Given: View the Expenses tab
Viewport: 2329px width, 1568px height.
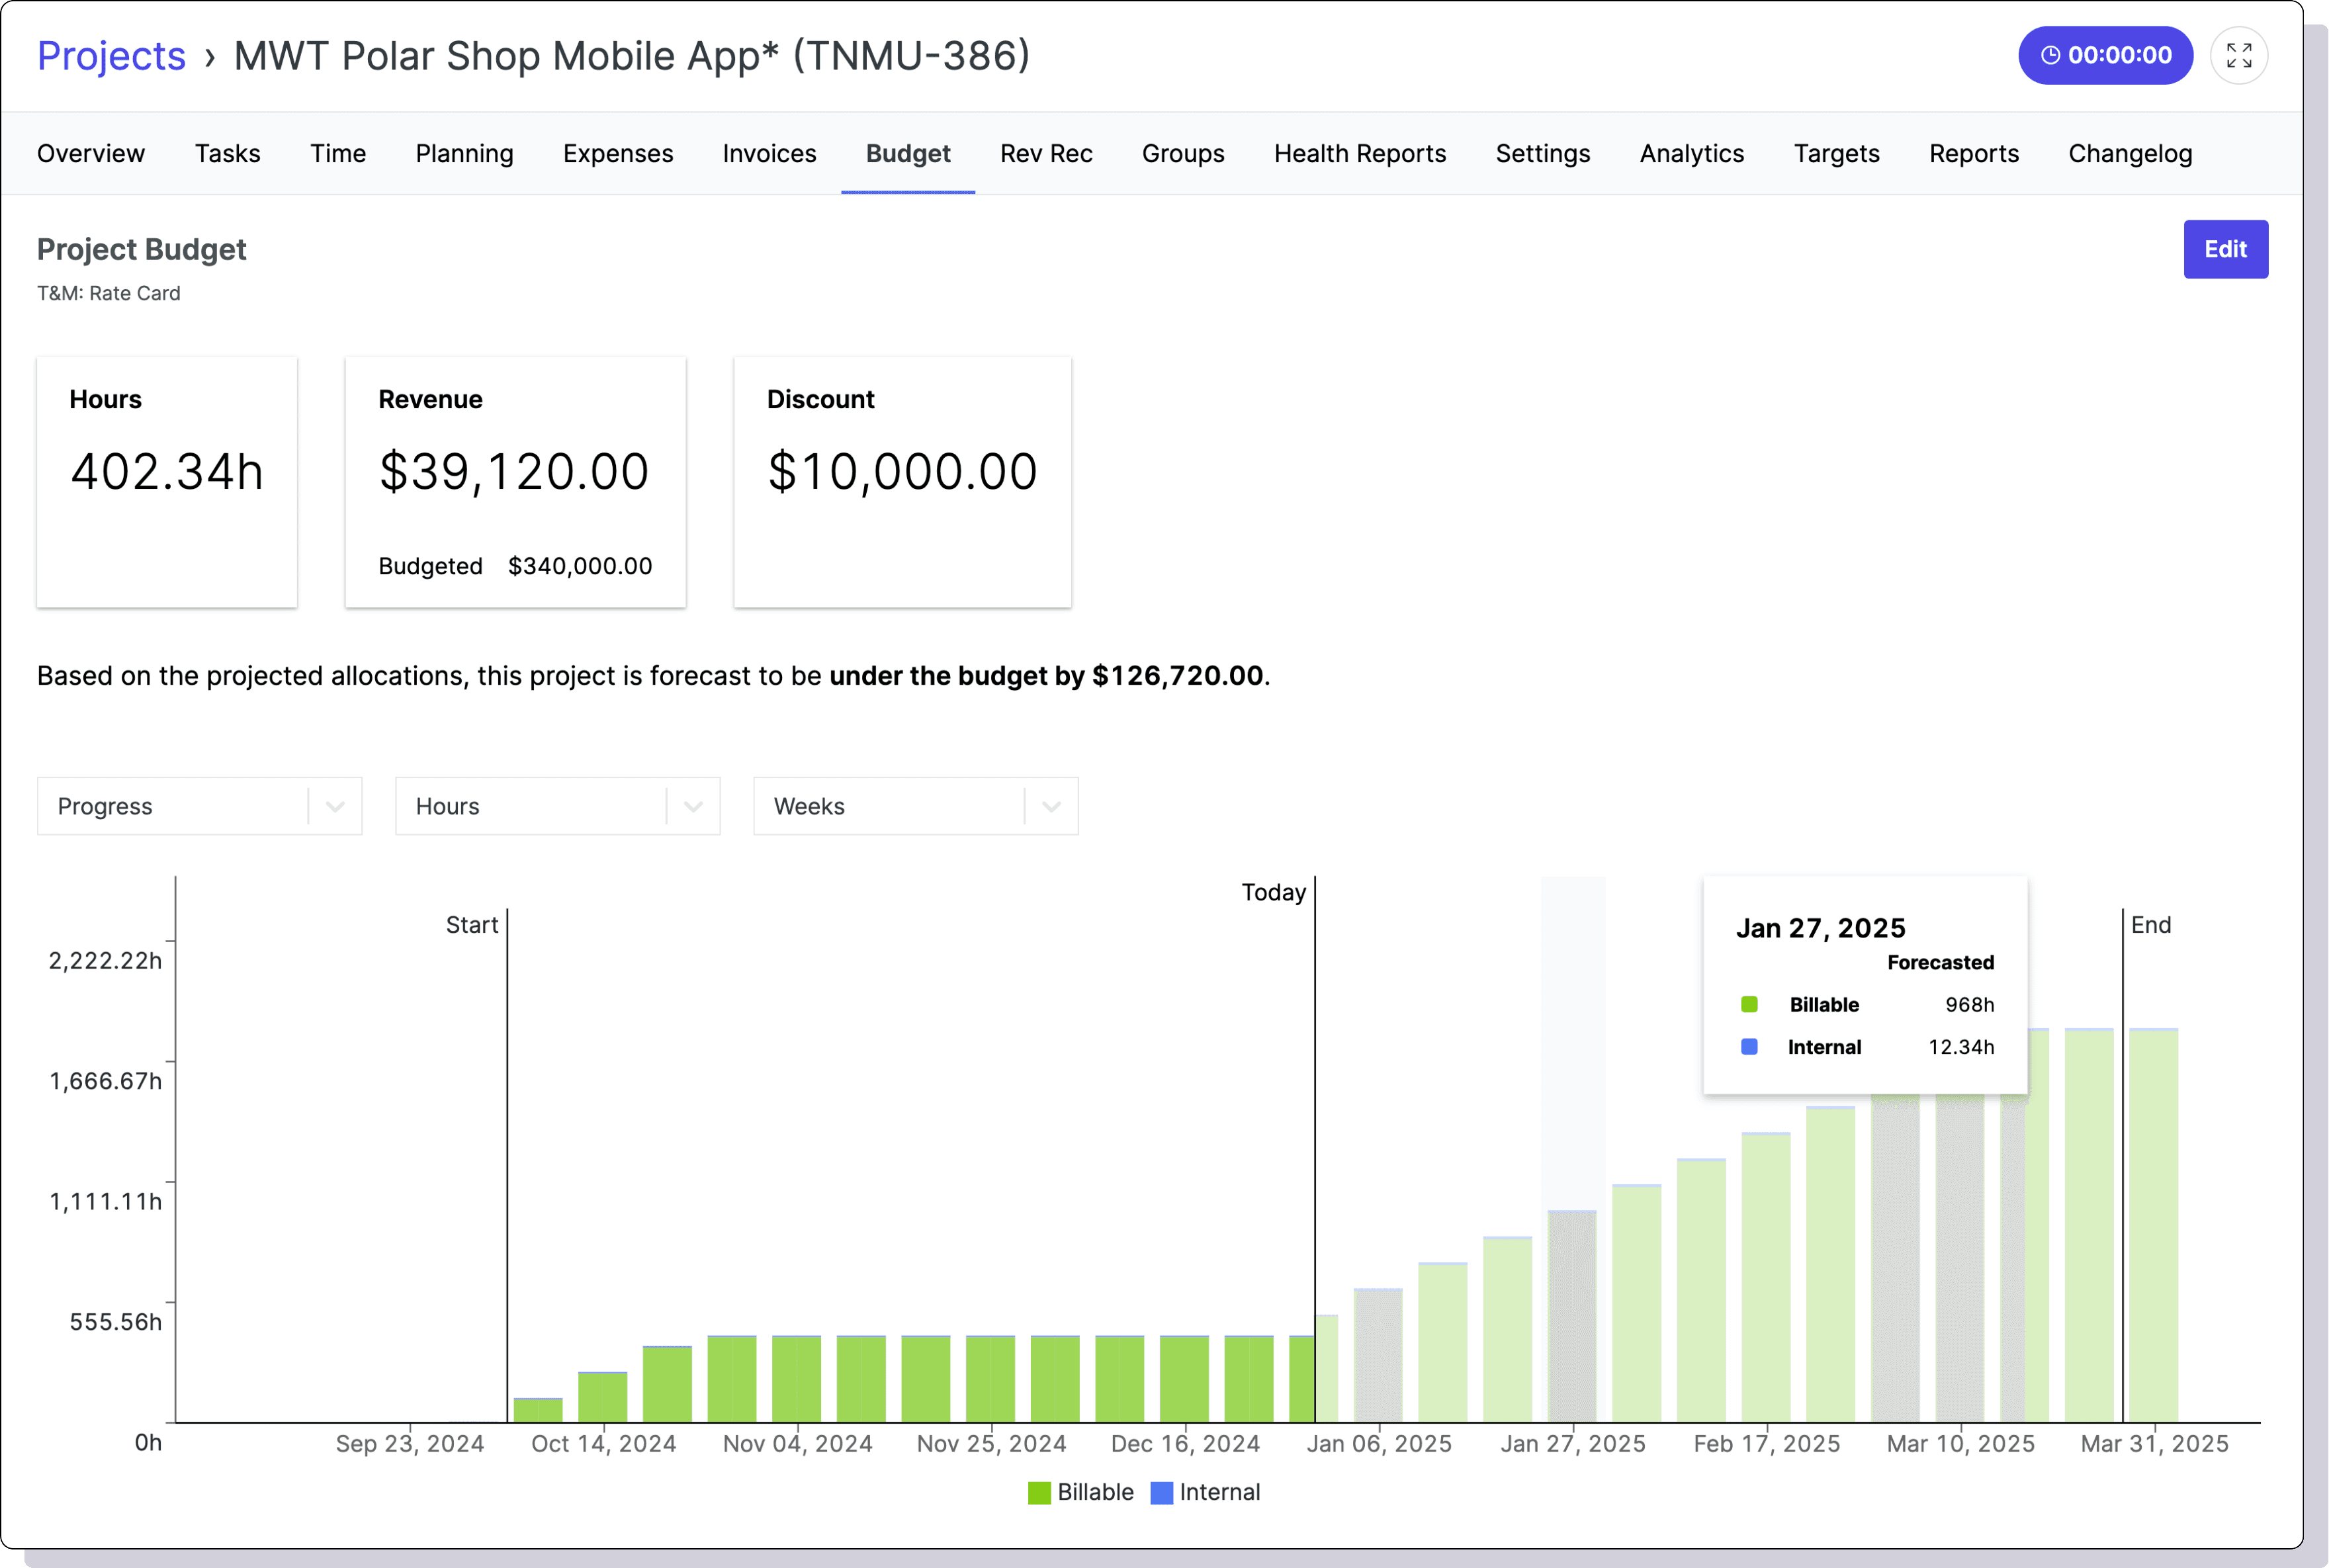Looking at the screenshot, I should 618,153.
